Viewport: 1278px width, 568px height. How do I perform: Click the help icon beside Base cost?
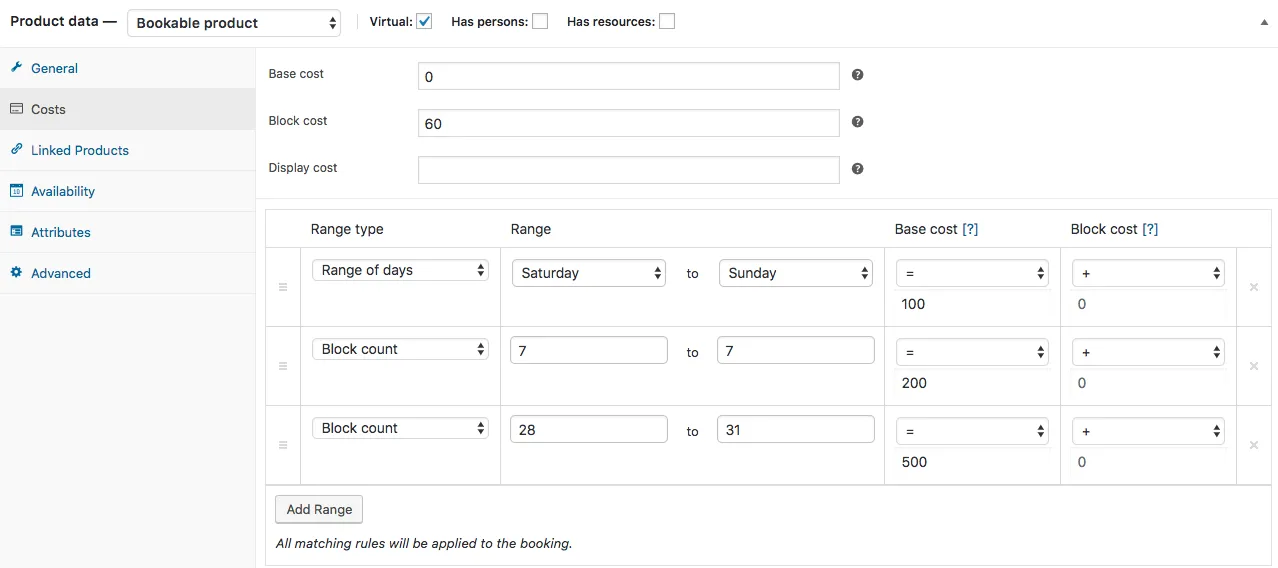857,75
